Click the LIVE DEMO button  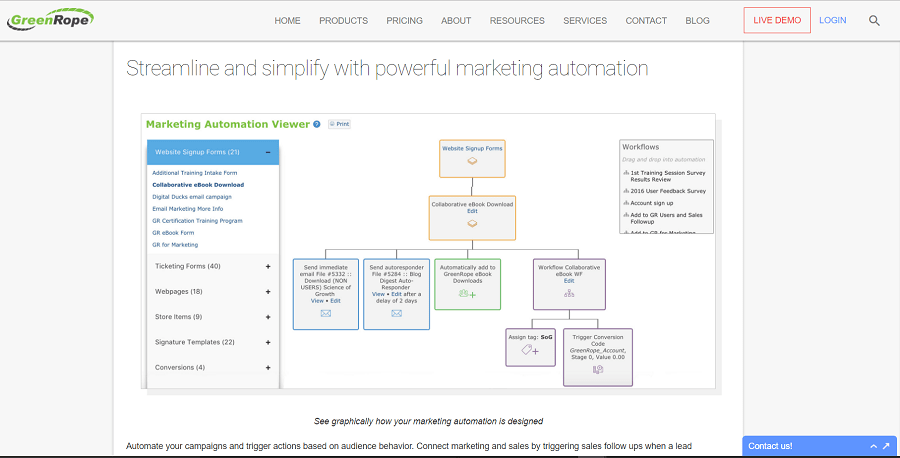777,20
